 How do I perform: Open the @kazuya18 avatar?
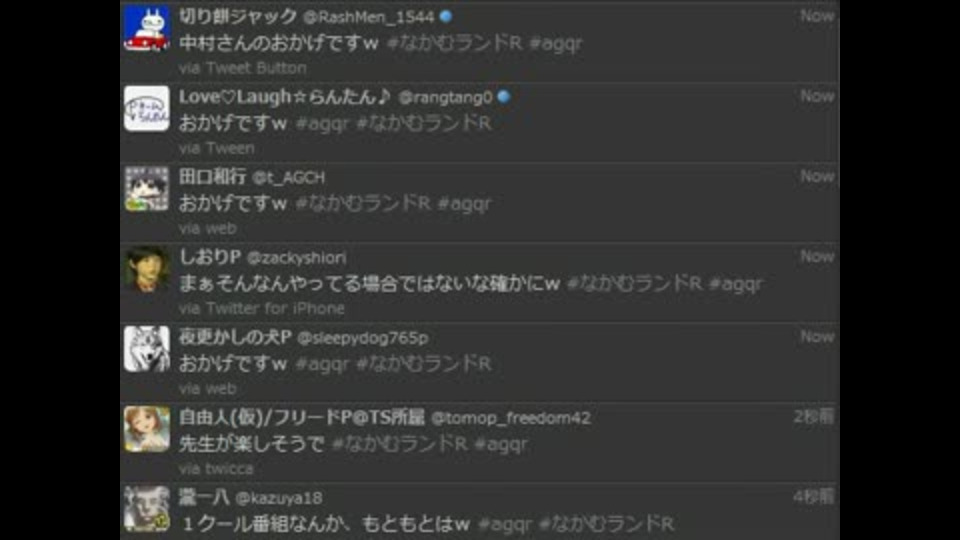(147, 509)
